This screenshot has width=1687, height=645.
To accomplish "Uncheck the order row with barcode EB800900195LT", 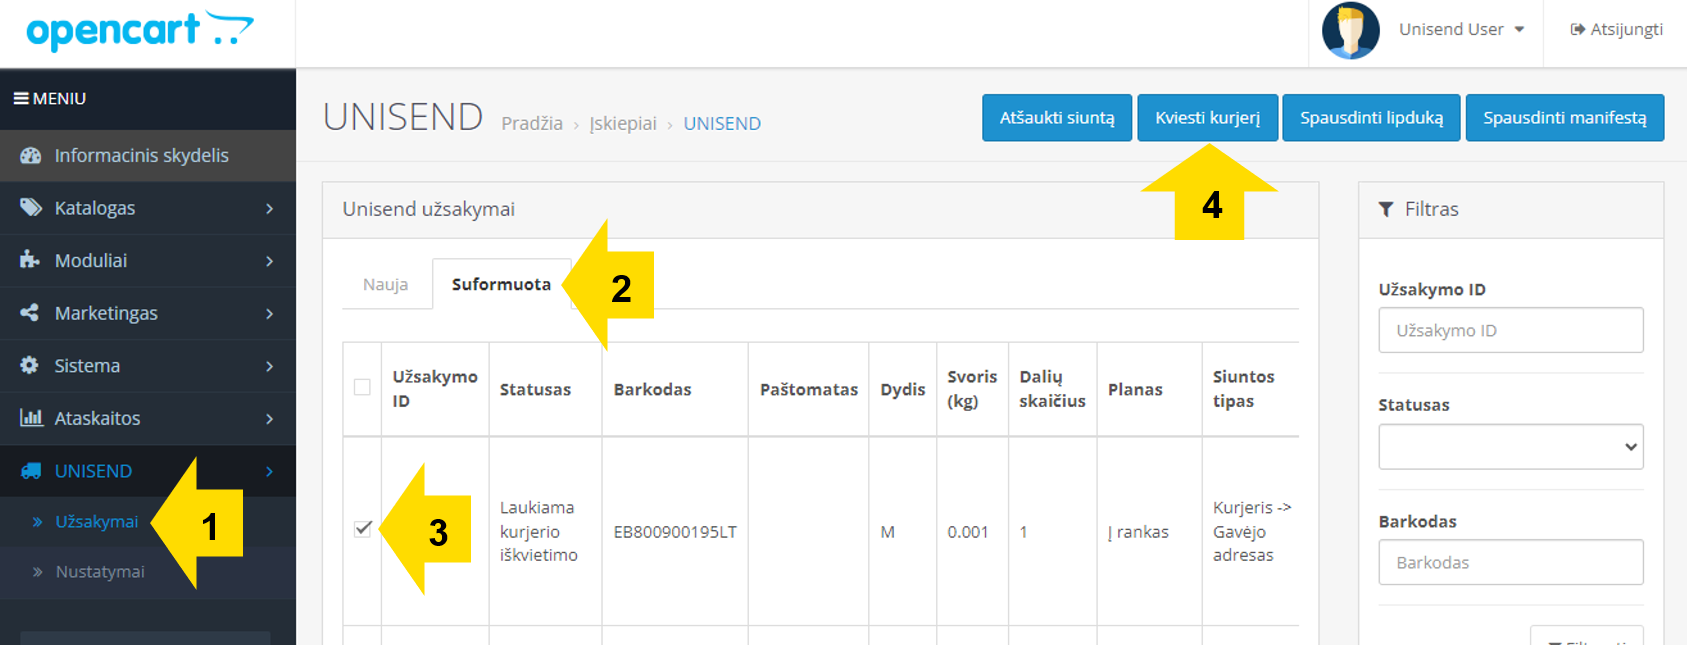I will click(363, 529).
